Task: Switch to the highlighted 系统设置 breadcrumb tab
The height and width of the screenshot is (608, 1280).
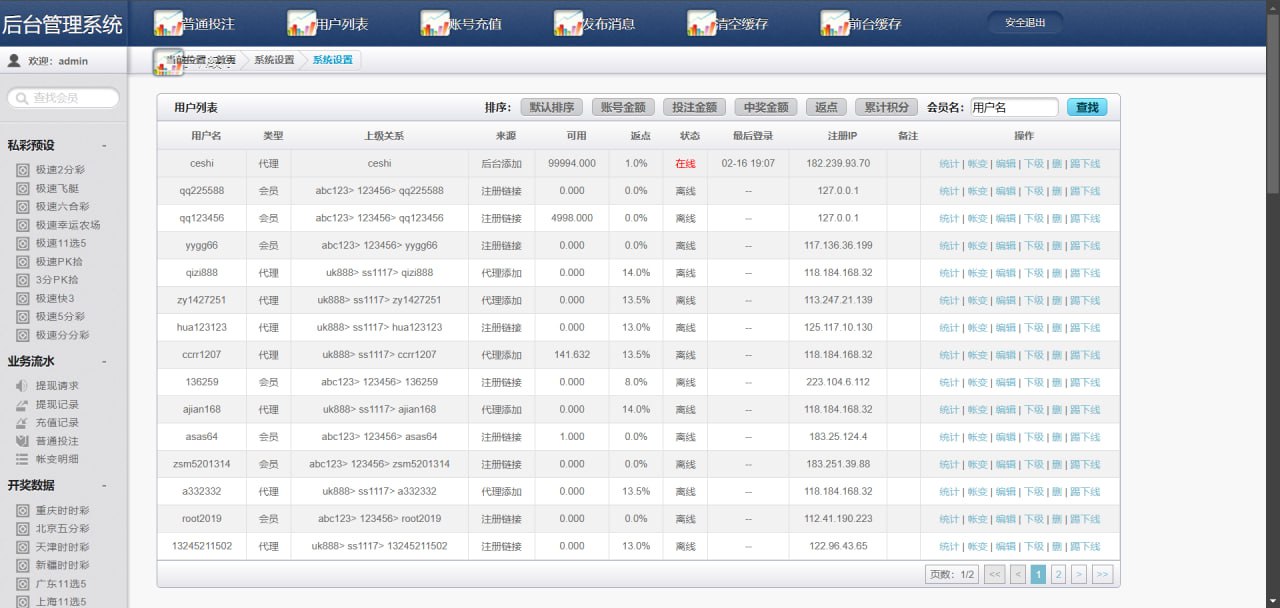Action: (x=332, y=60)
